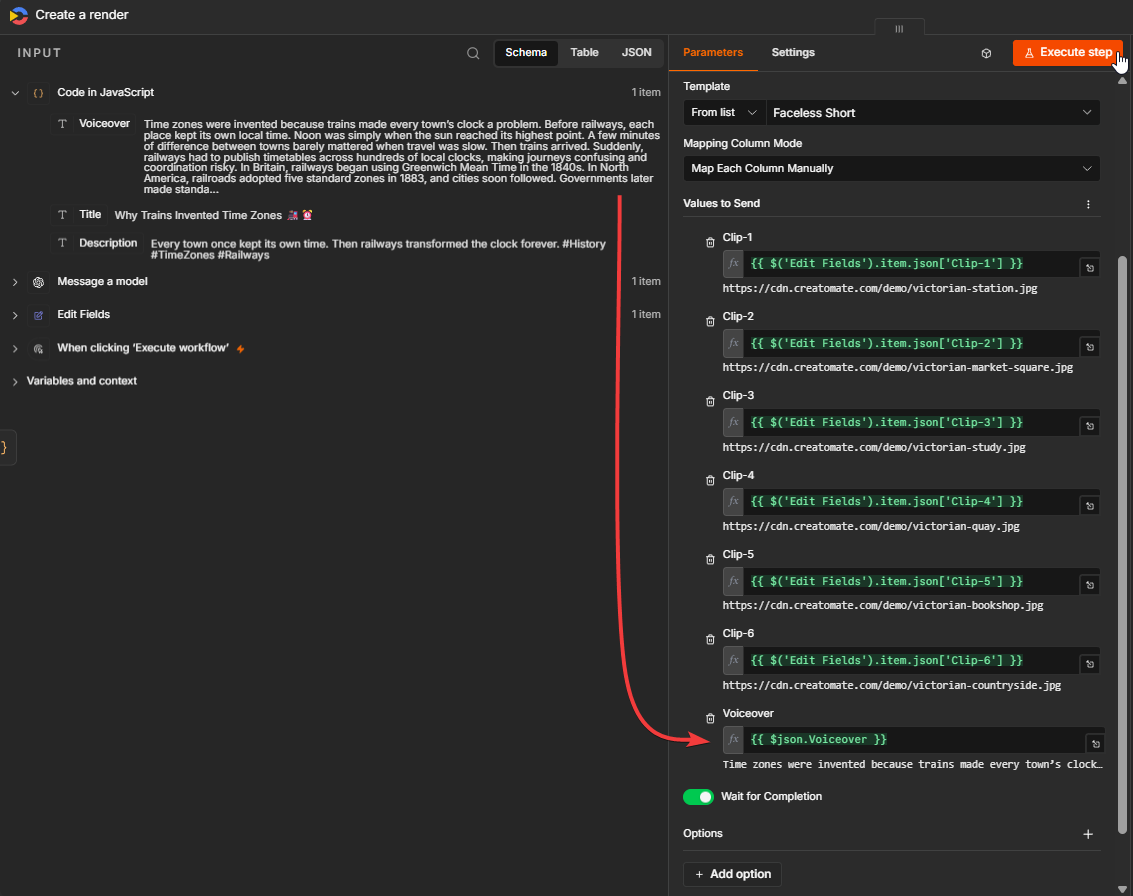The image size is (1133, 896).
Task: Click the Add option button
Action: [732, 874]
